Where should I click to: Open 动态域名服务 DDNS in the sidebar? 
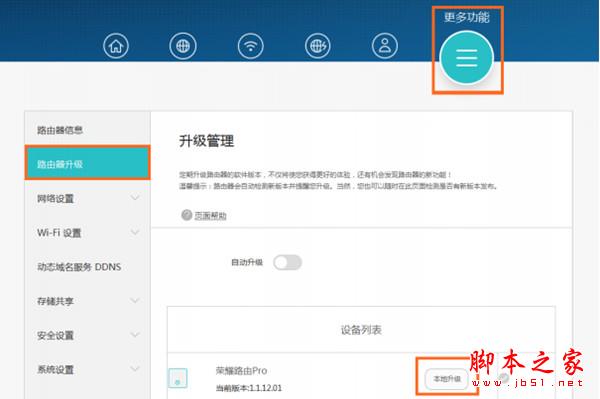[x=88, y=267]
